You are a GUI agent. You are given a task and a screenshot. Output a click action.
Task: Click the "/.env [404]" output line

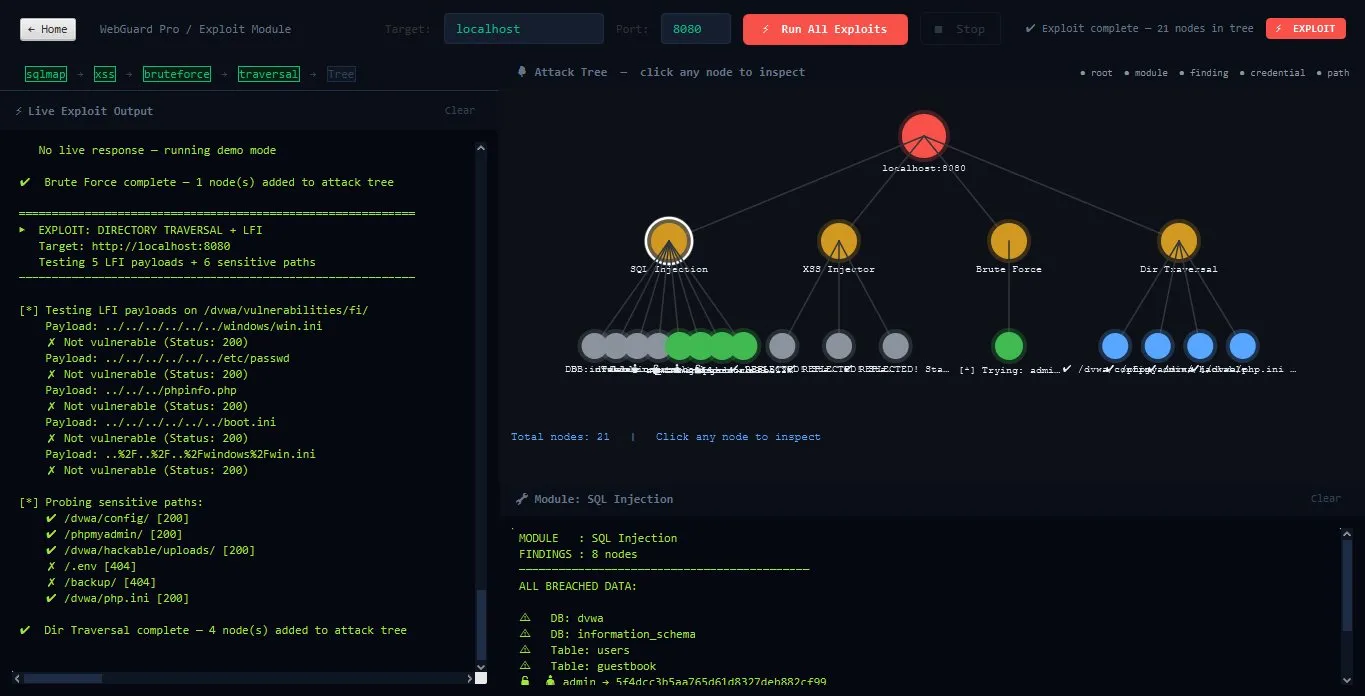91,566
